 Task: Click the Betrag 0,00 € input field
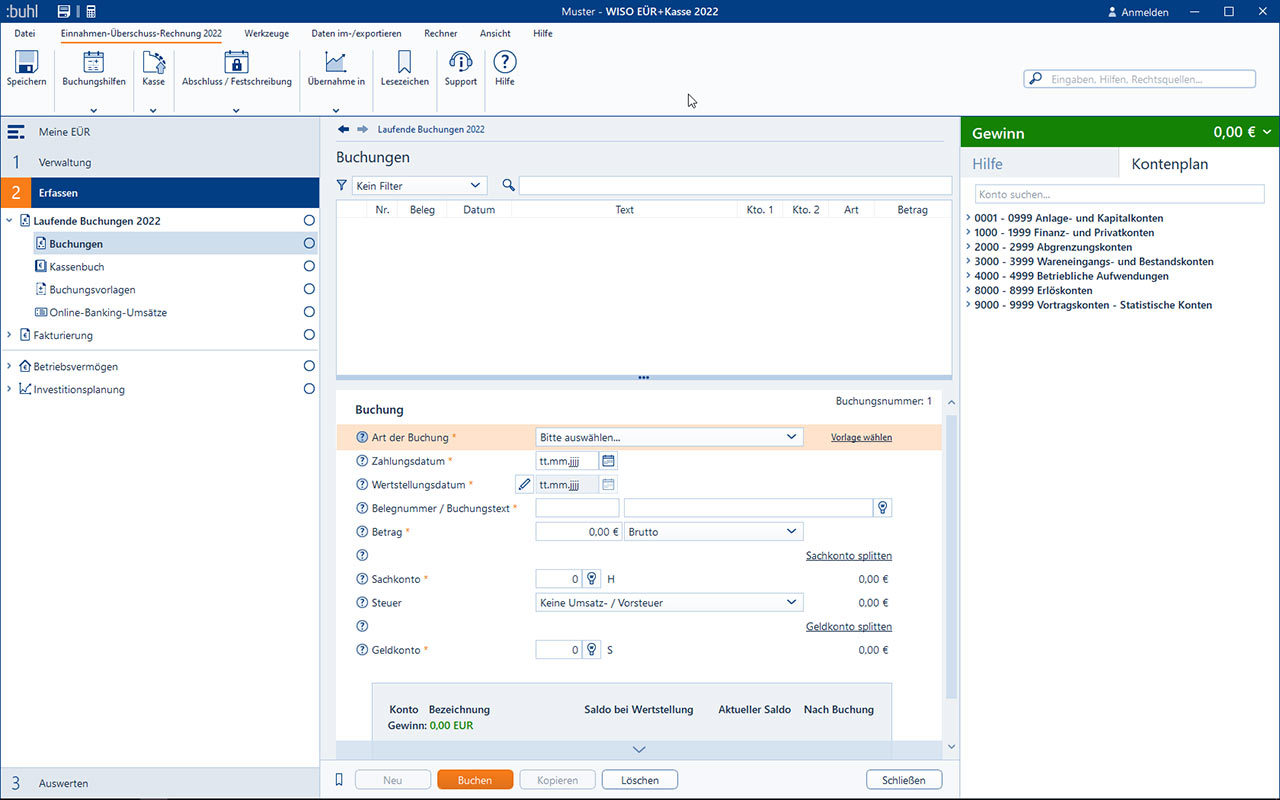(x=578, y=532)
